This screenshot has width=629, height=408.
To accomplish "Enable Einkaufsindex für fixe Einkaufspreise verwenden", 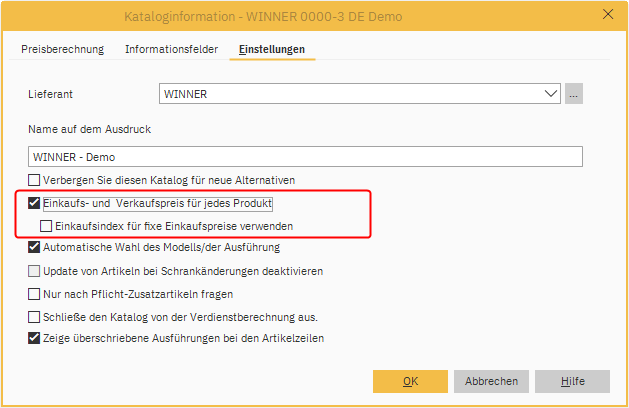I will coord(47,226).
